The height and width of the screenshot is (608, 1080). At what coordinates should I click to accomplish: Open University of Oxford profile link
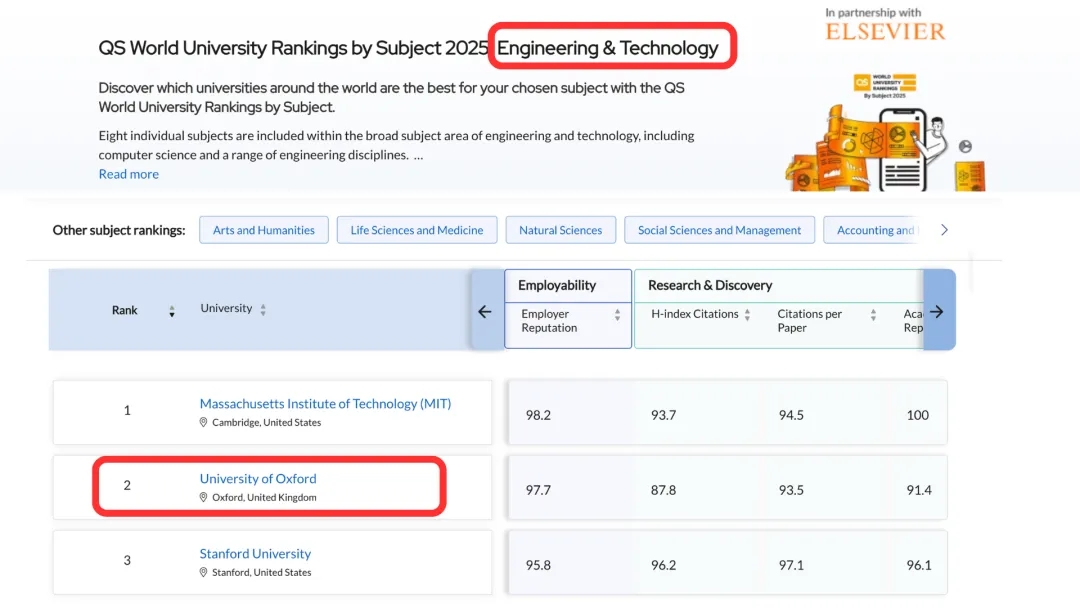pyautogui.click(x=258, y=479)
